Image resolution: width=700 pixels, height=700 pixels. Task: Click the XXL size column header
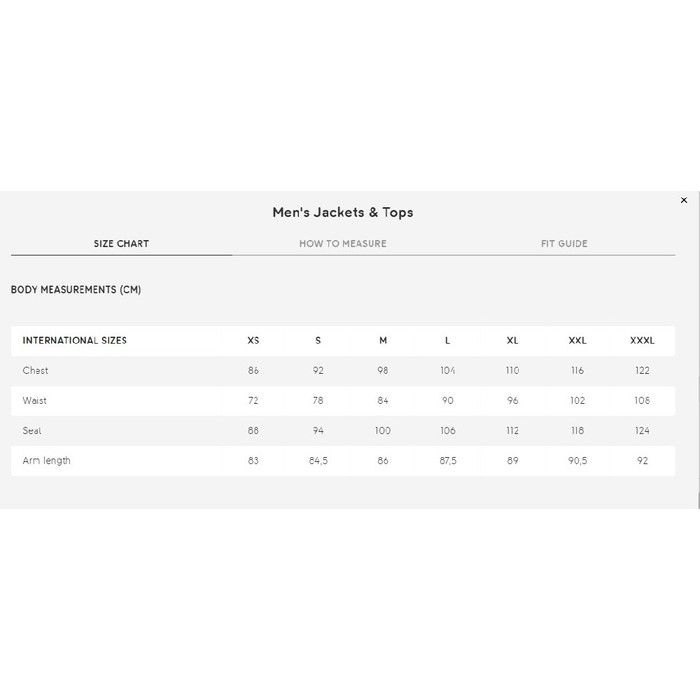click(x=577, y=341)
